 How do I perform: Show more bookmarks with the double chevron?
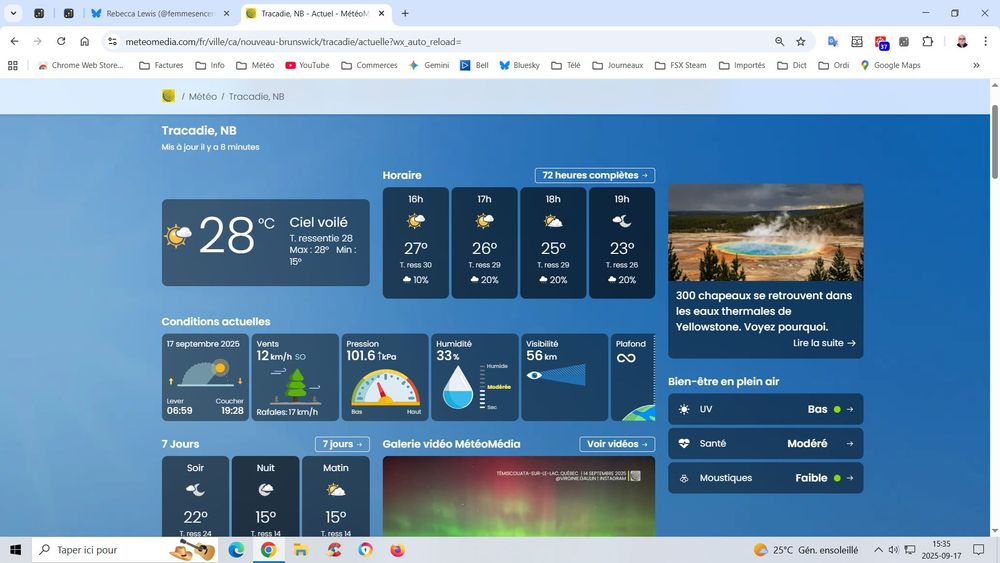(x=976, y=65)
